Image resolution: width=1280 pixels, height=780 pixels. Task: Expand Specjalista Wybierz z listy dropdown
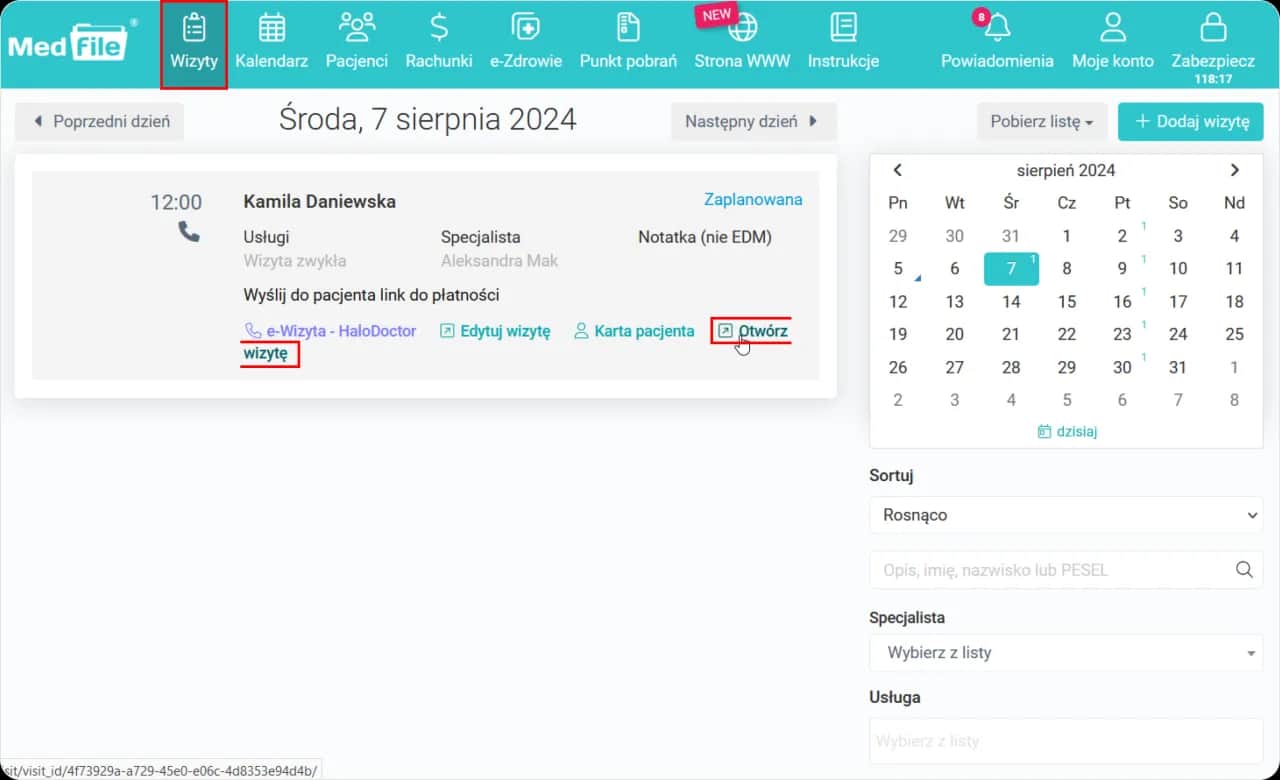(1066, 653)
